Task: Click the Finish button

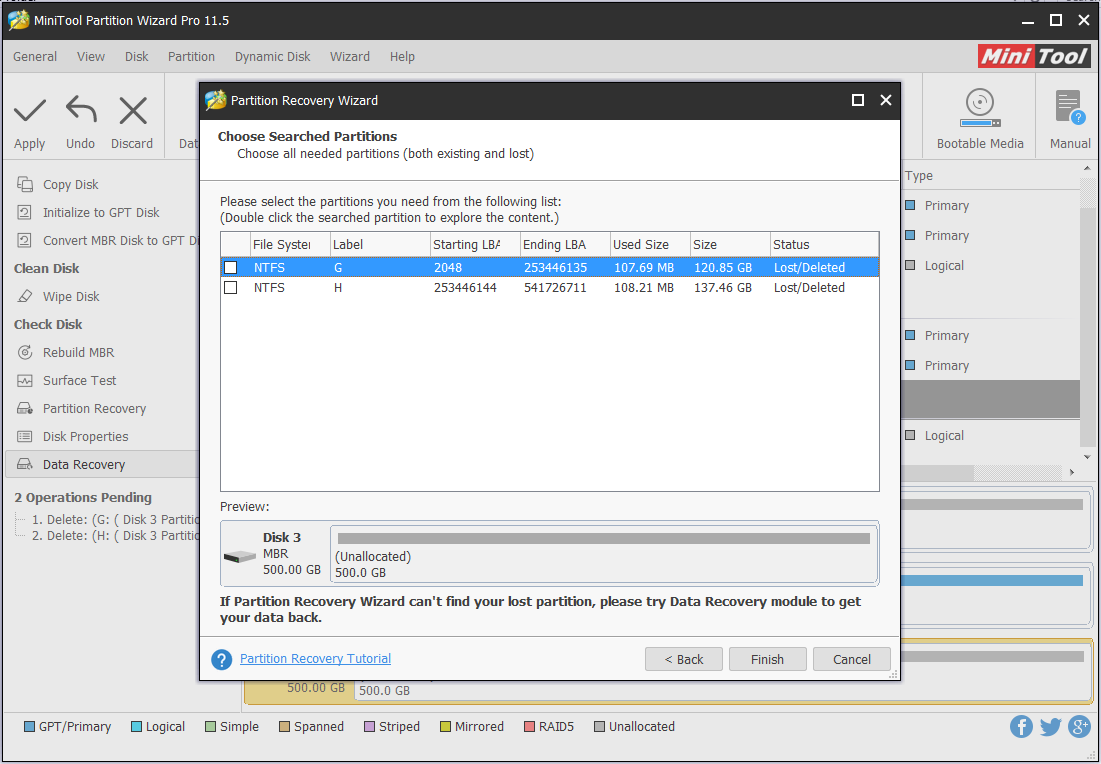Action: pyautogui.click(x=767, y=659)
